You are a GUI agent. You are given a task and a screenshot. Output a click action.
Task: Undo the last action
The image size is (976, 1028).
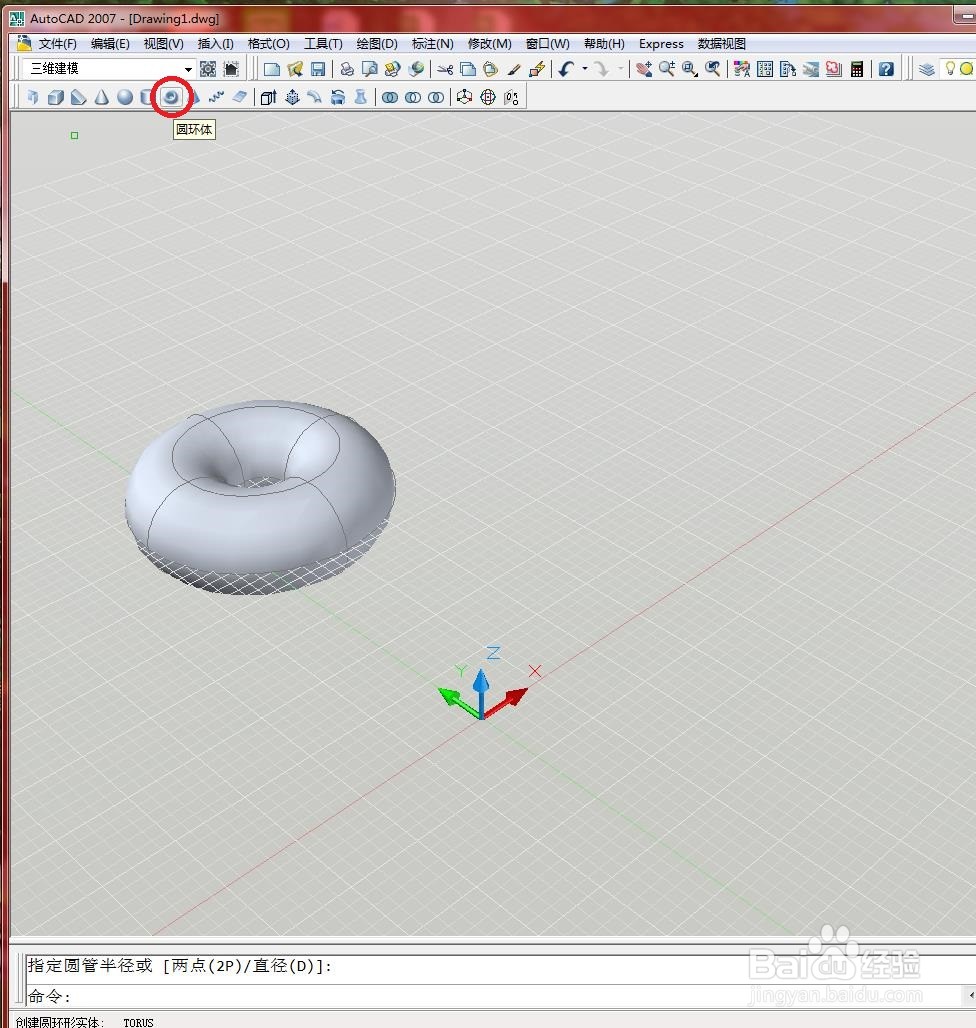(x=566, y=69)
